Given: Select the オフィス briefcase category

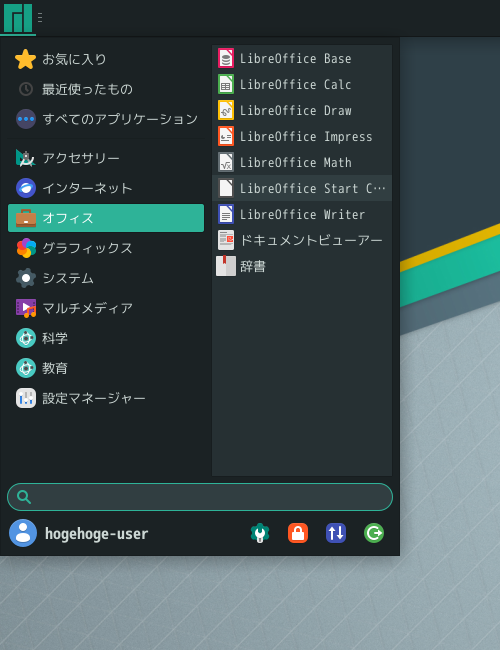Looking at the screenshot, I should [x=106, y=218].
